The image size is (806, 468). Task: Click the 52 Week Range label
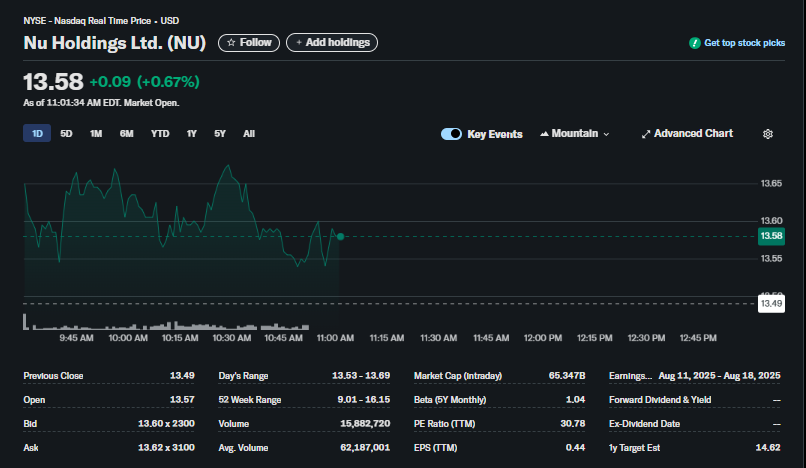[250, 400]
